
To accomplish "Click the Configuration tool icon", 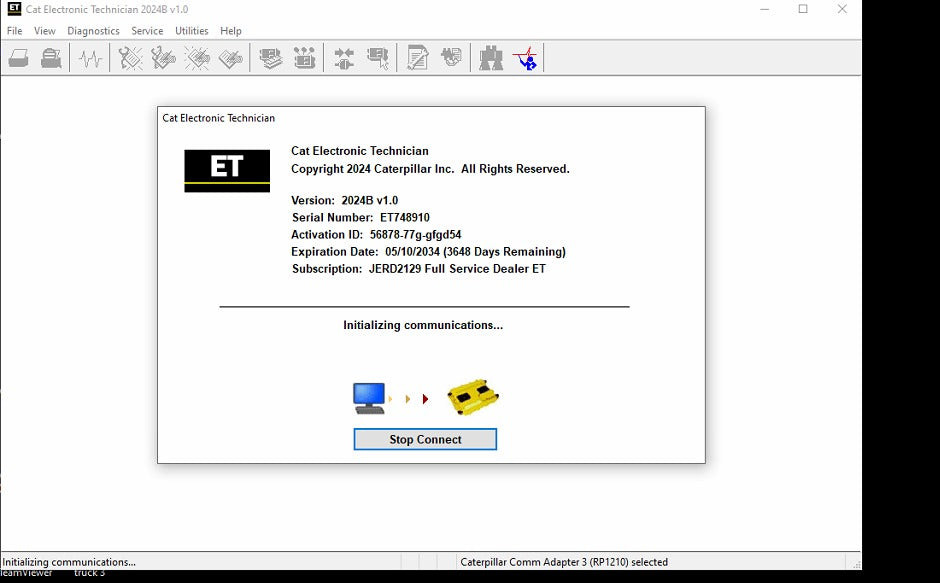I will coord(306,57).
